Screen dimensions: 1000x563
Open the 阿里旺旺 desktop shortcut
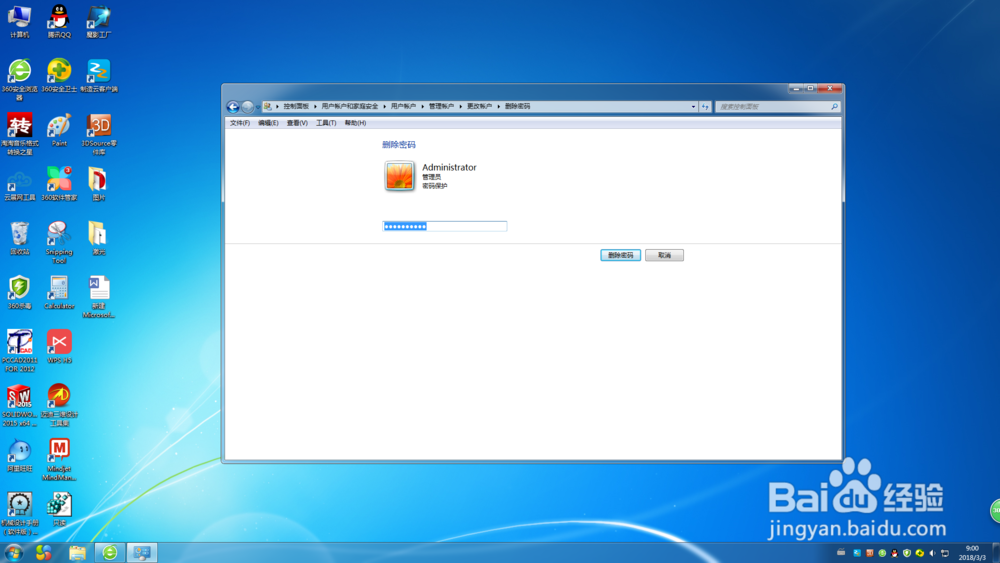20,455
